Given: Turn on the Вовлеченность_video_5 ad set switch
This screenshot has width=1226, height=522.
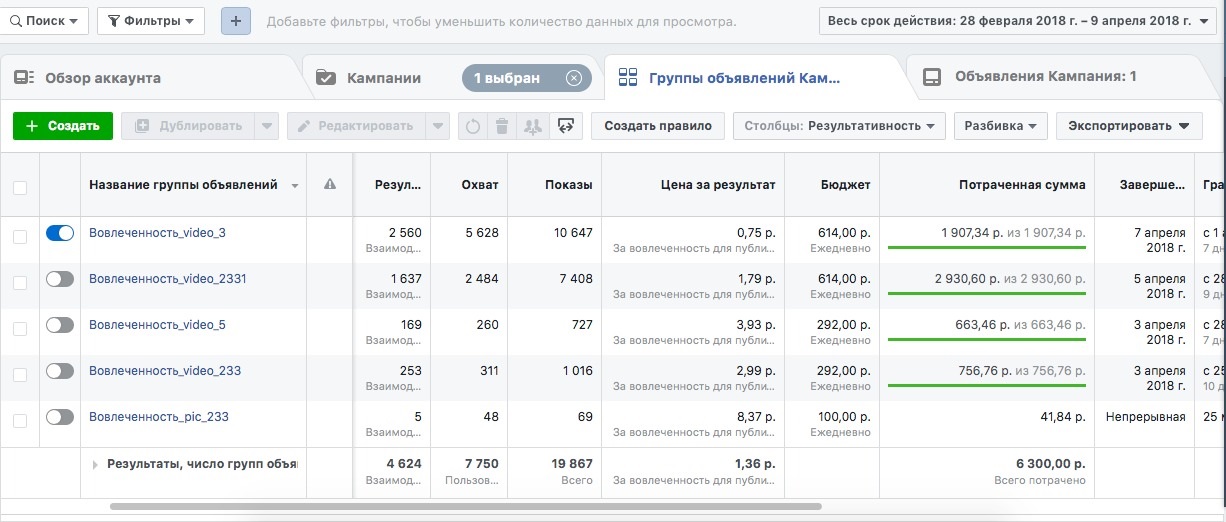Looking at the screenshot, I should [60, 325].
